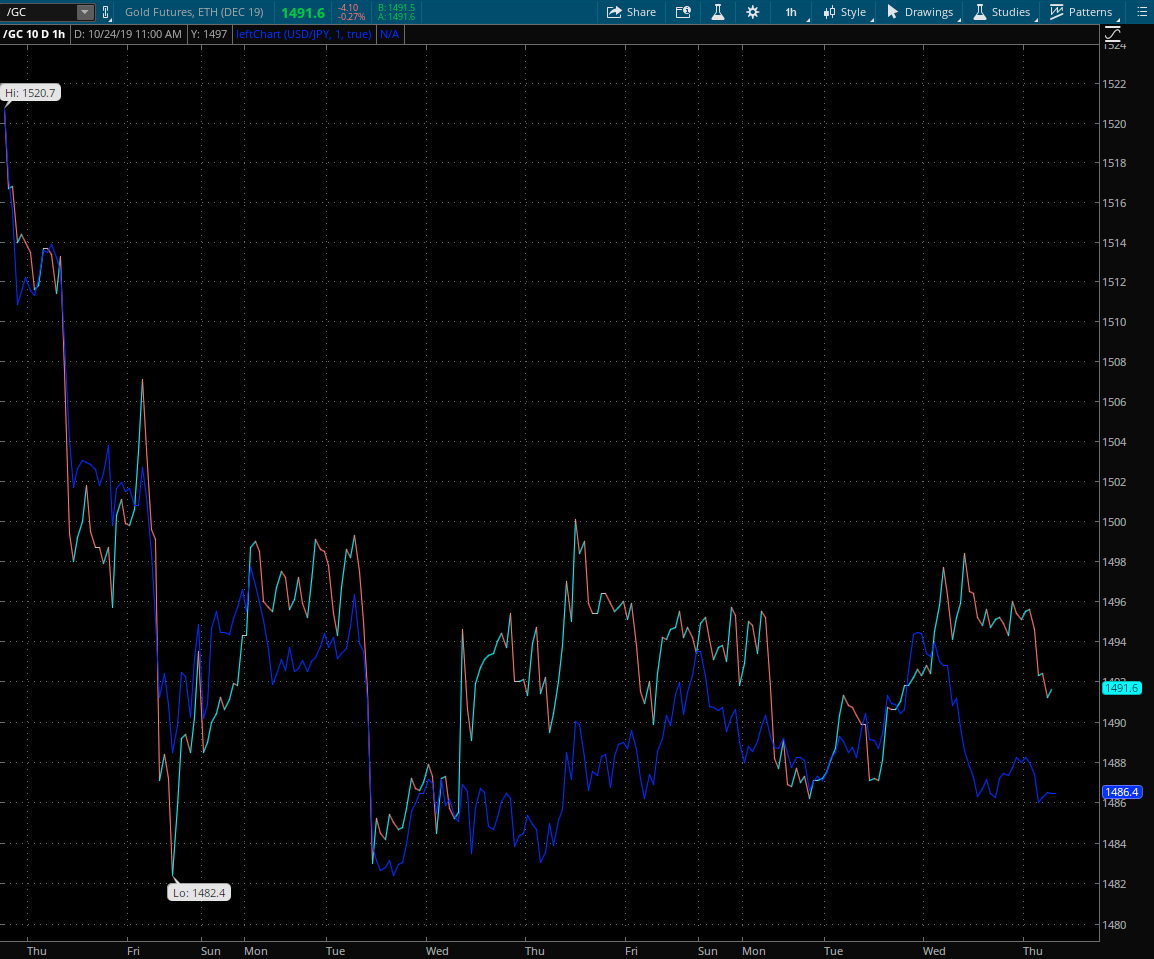Click the candlestick Style icon
This screenshot has height=959, width=1154.
[829, 12]
